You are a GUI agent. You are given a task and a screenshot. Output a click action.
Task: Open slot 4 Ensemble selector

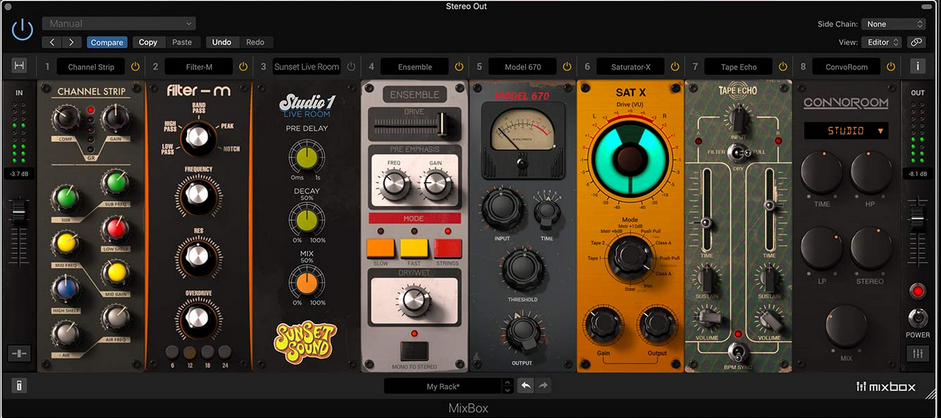[x=415, y=67]
